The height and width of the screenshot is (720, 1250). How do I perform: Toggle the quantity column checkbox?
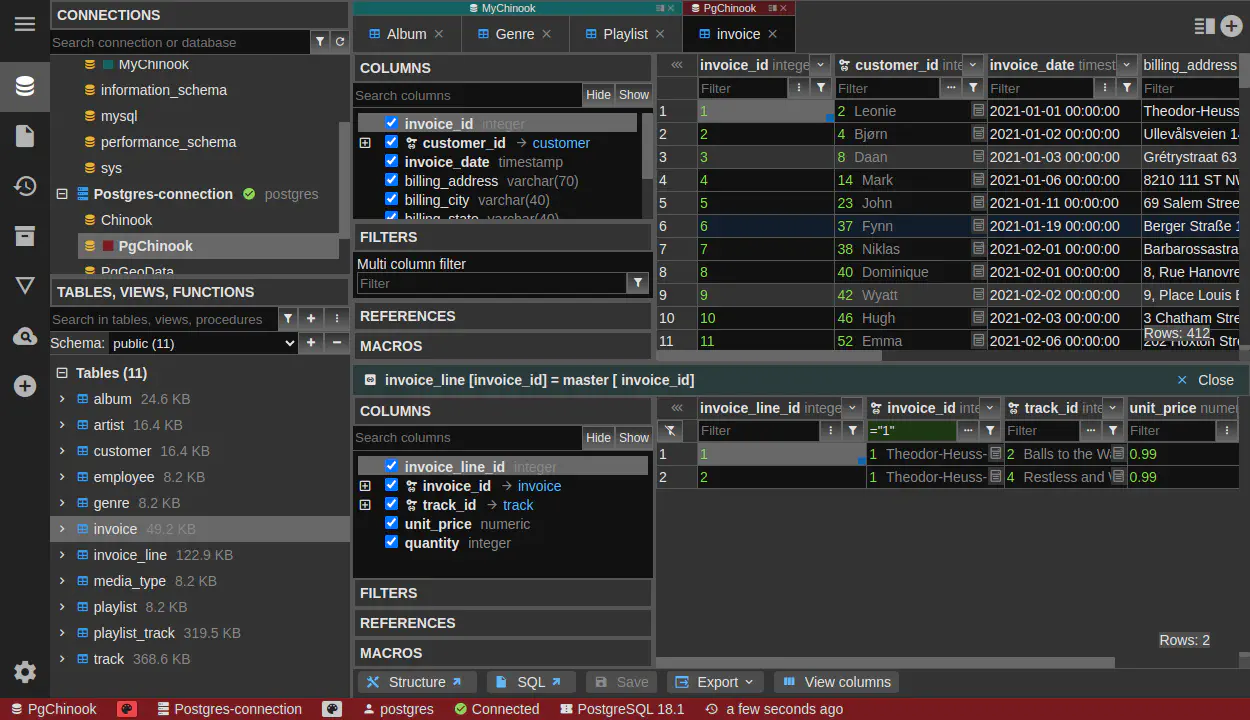click(391, 542)
